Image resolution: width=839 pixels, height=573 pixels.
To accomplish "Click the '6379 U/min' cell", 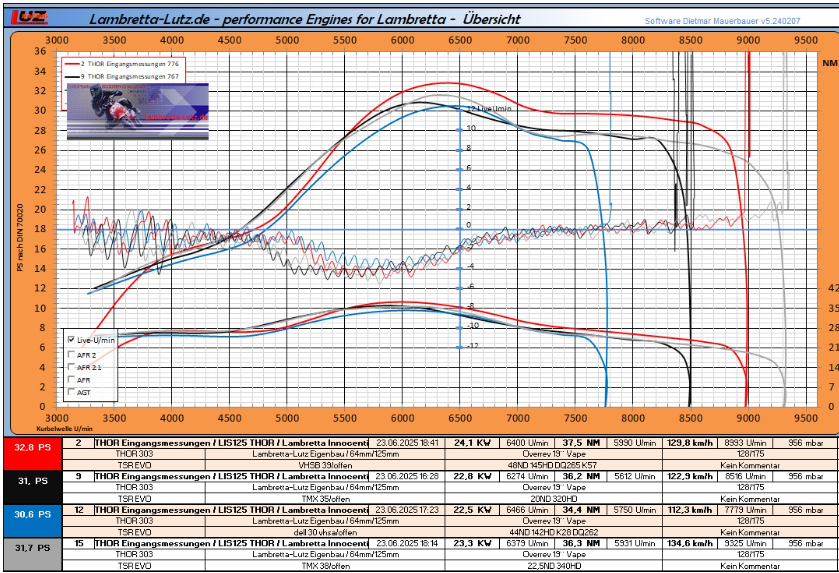I will (x=527, y=543).
